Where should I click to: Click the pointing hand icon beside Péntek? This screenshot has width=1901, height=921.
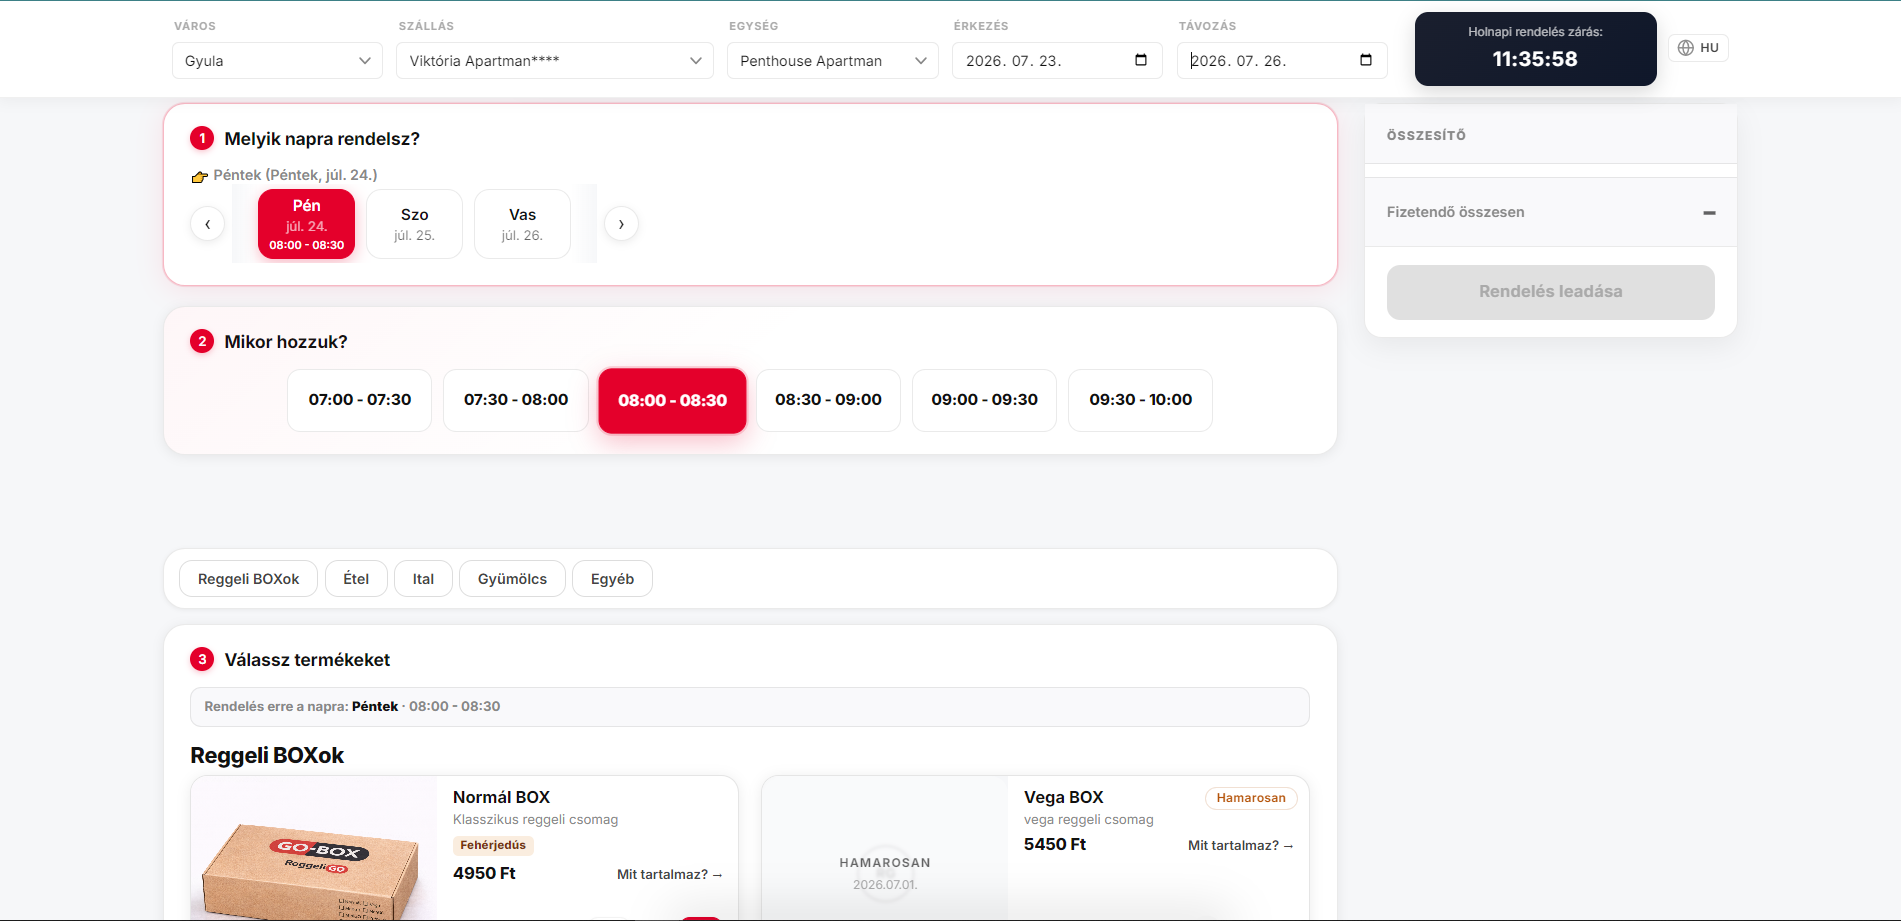coord(200,176)
